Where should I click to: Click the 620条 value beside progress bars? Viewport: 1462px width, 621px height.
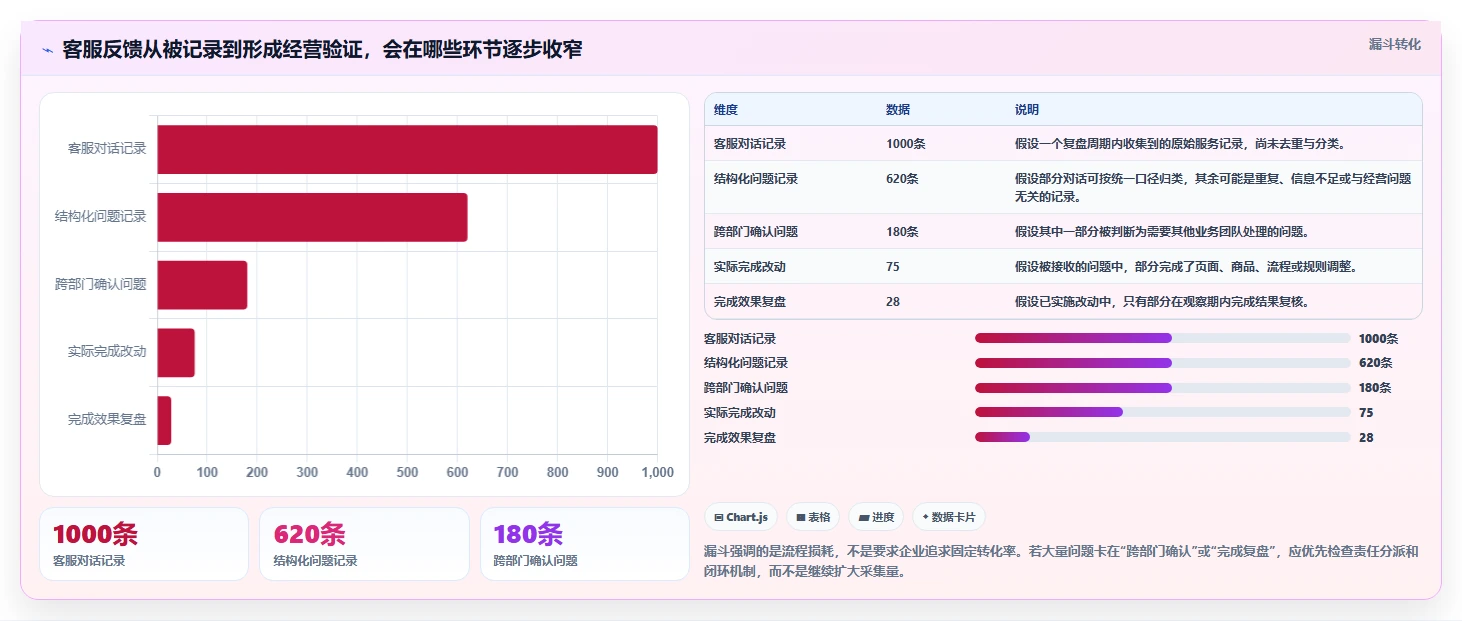(1375, 363)
